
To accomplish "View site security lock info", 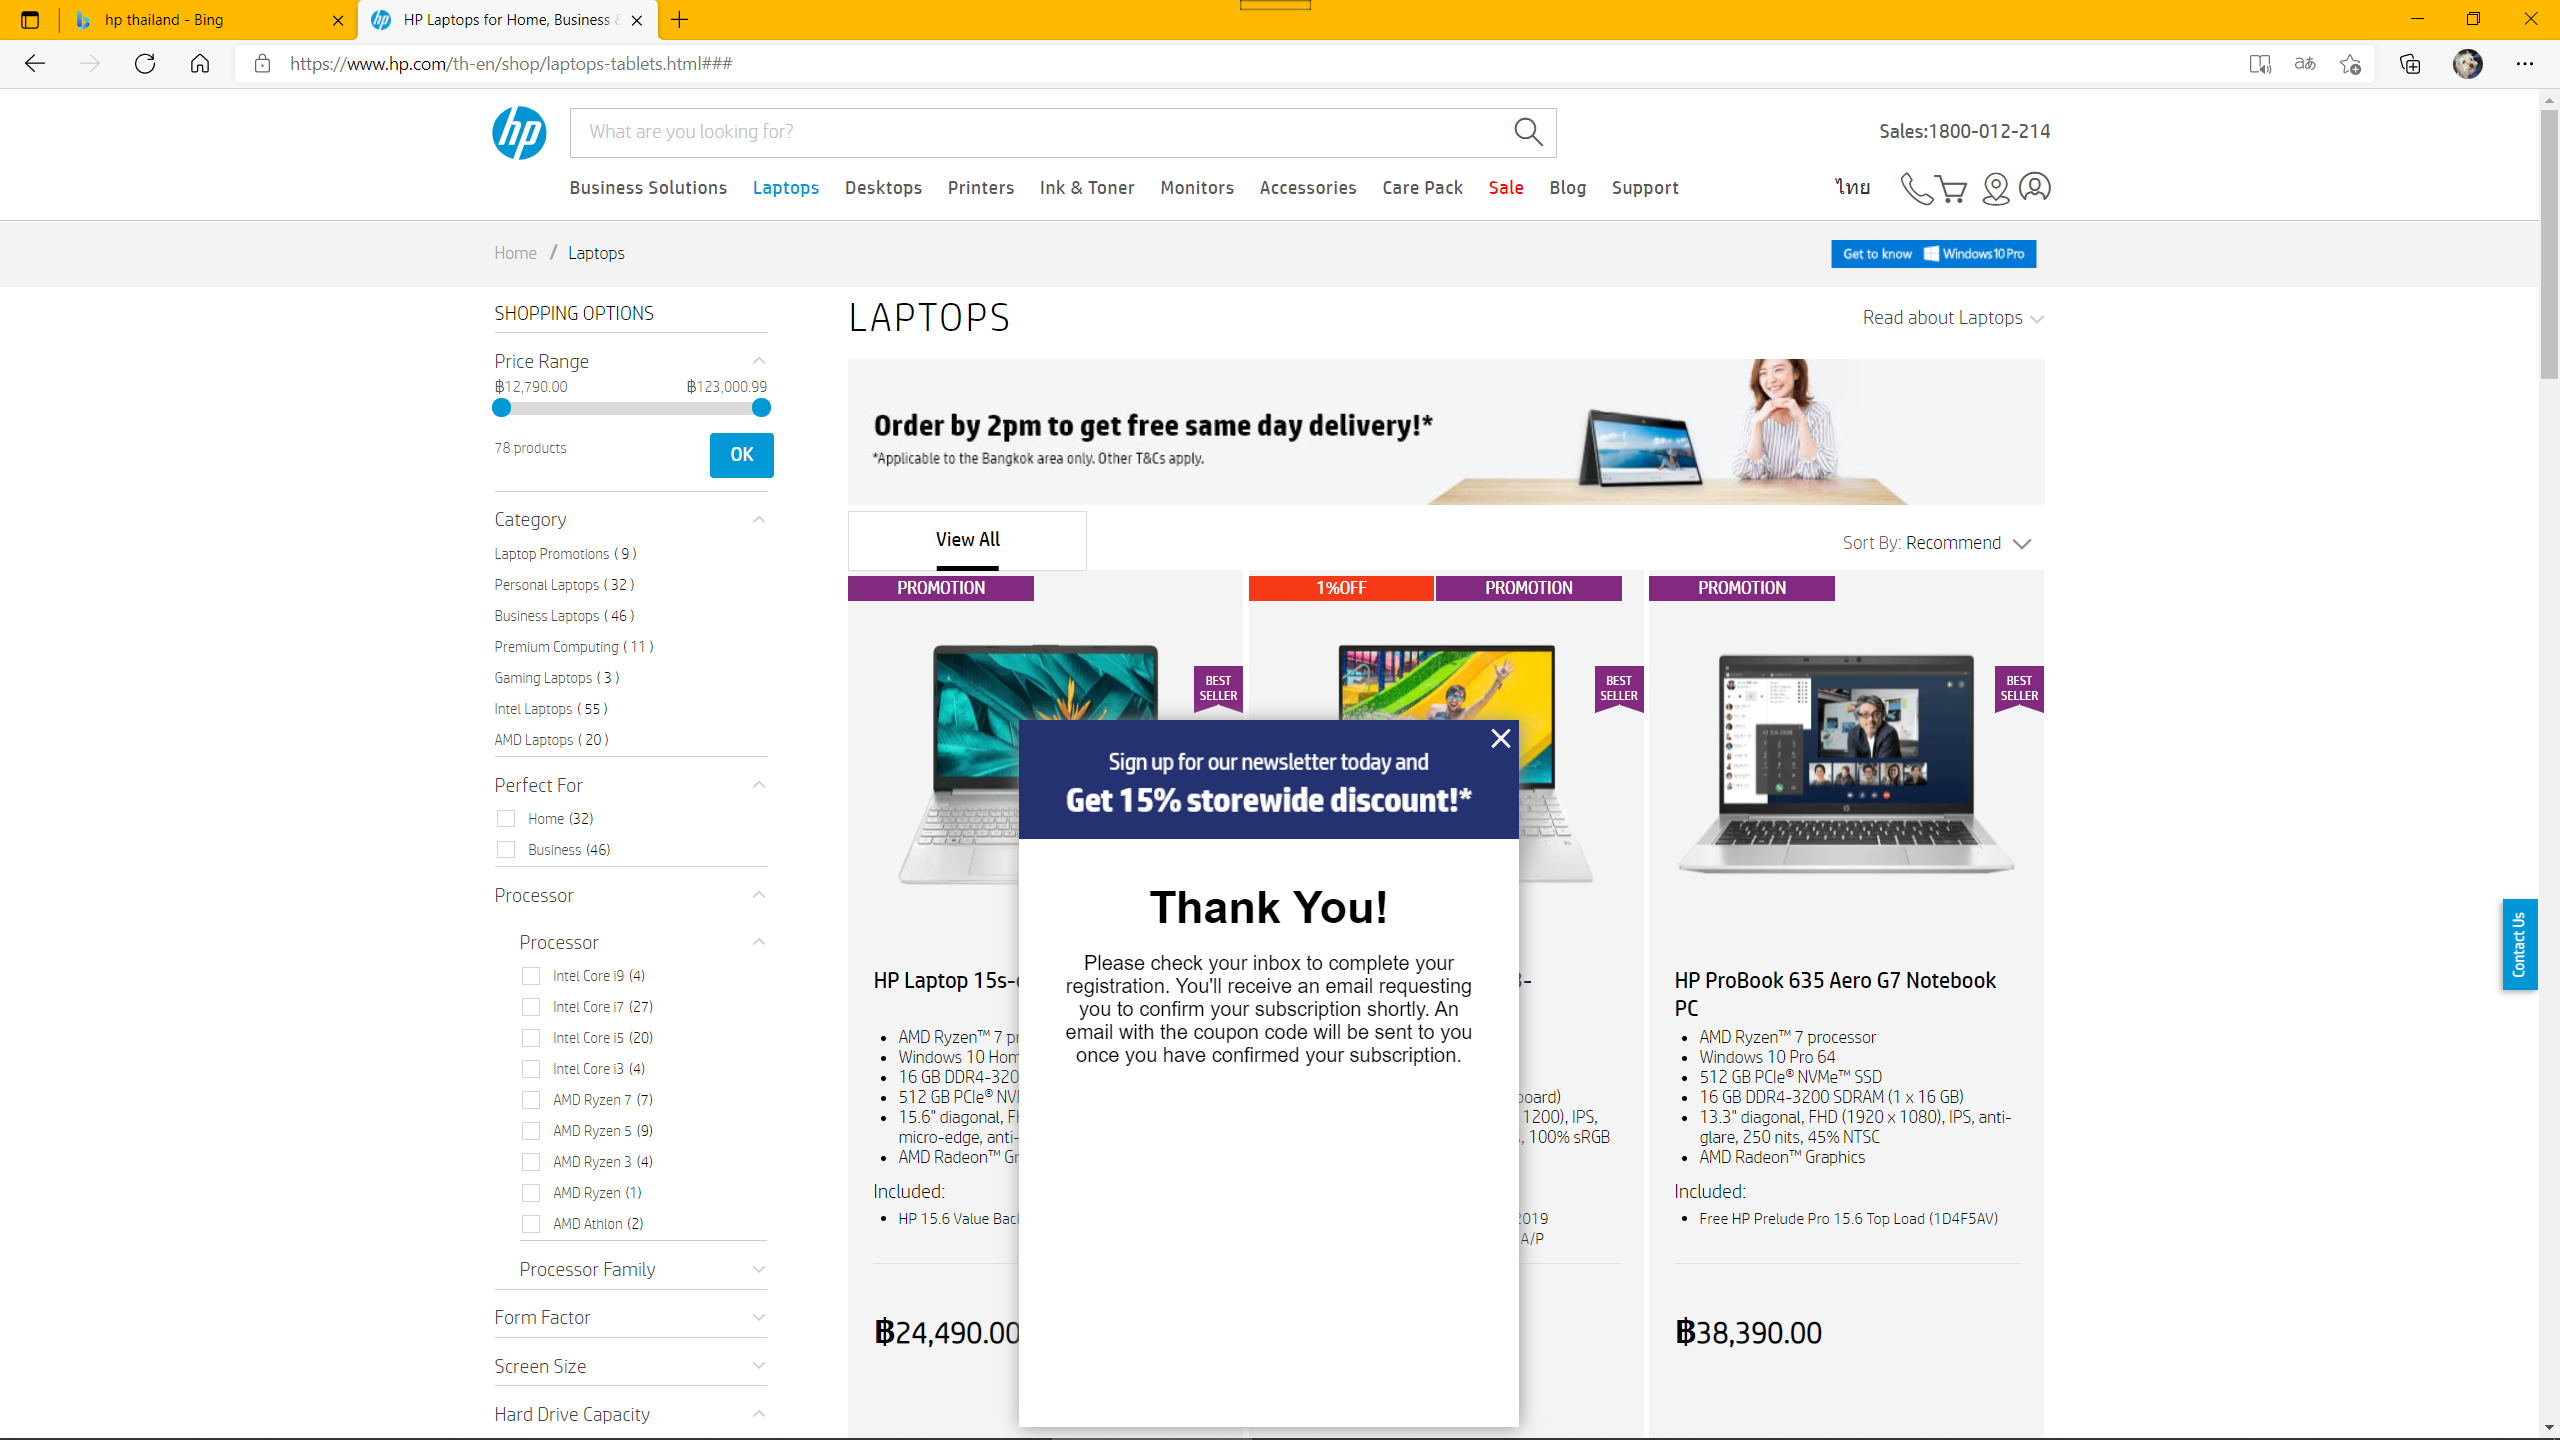I will [262, 64].
